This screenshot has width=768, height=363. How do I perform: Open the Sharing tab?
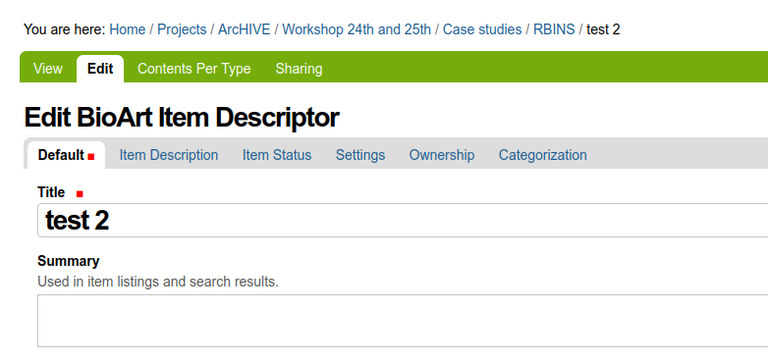[299, 69]
